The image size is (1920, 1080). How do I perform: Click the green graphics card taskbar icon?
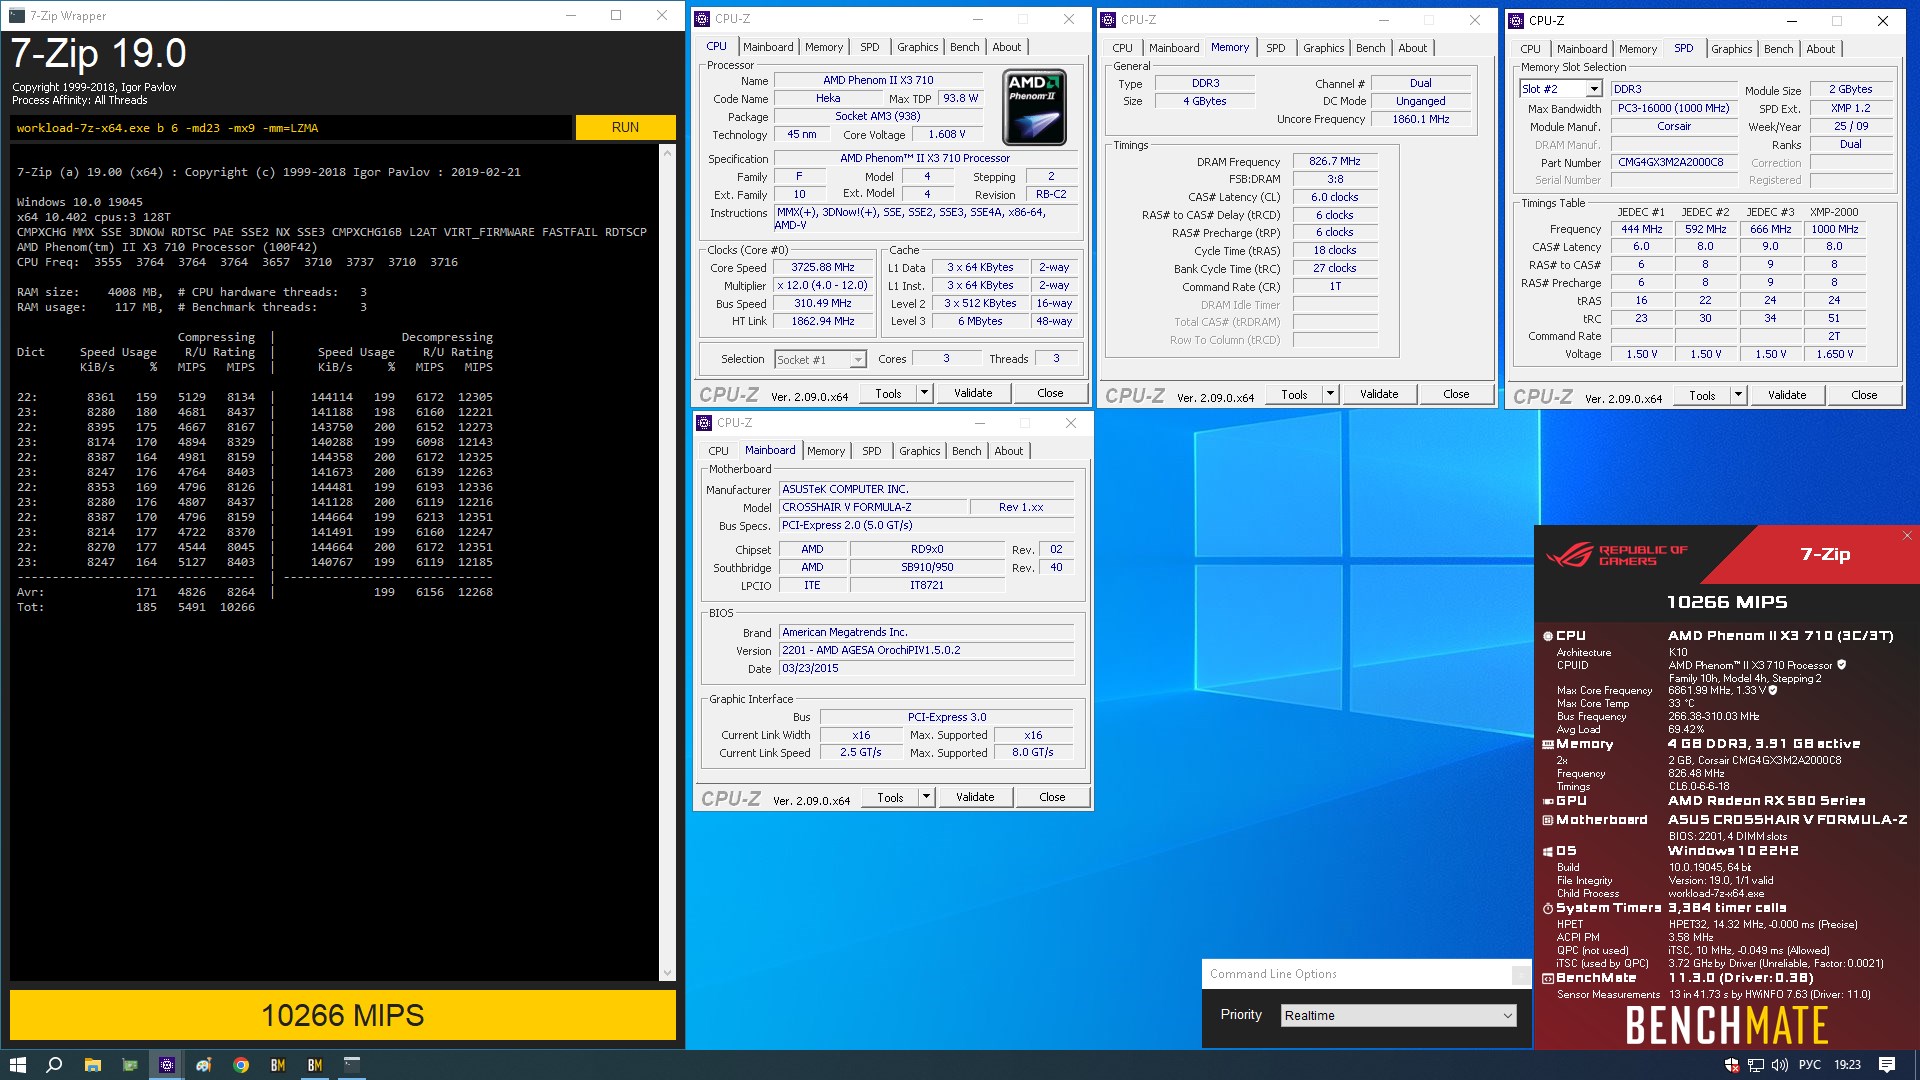click(x=129, y=1065)
